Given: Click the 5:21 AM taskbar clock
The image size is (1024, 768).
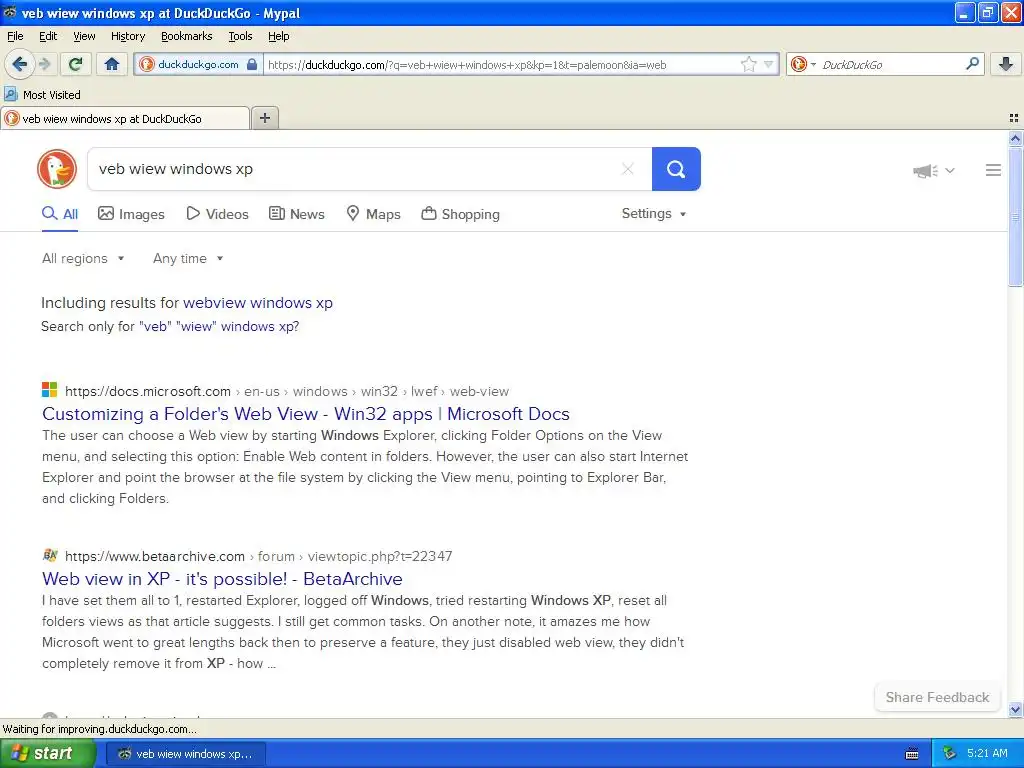Looking at the screenshot, I should [x=987, y=753].
